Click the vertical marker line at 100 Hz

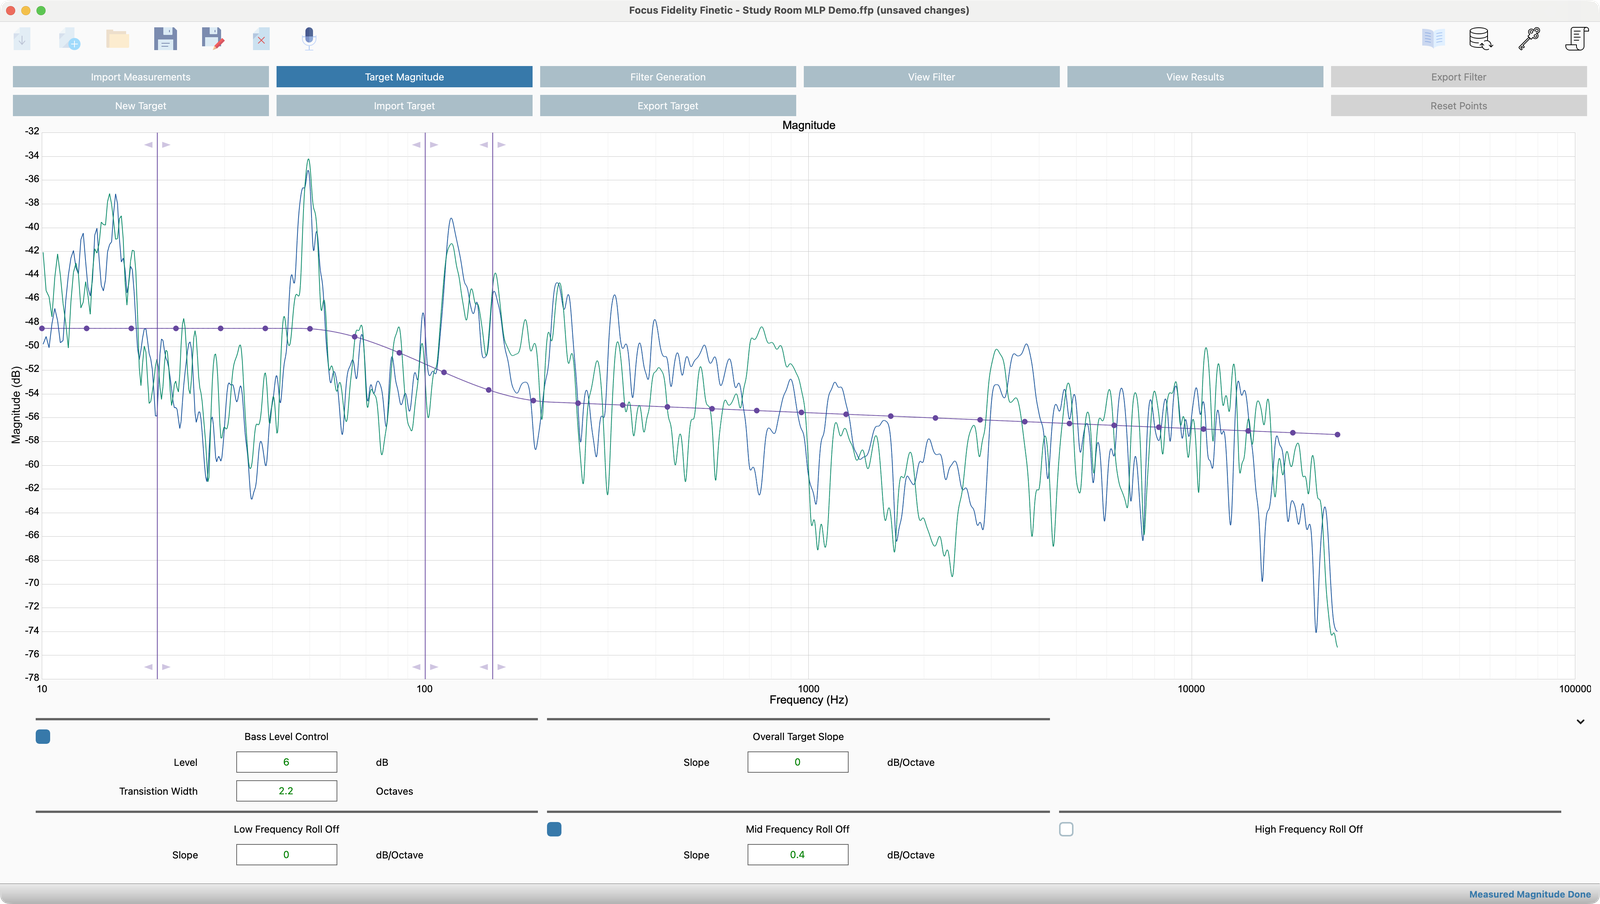click(x=425, y=405)
